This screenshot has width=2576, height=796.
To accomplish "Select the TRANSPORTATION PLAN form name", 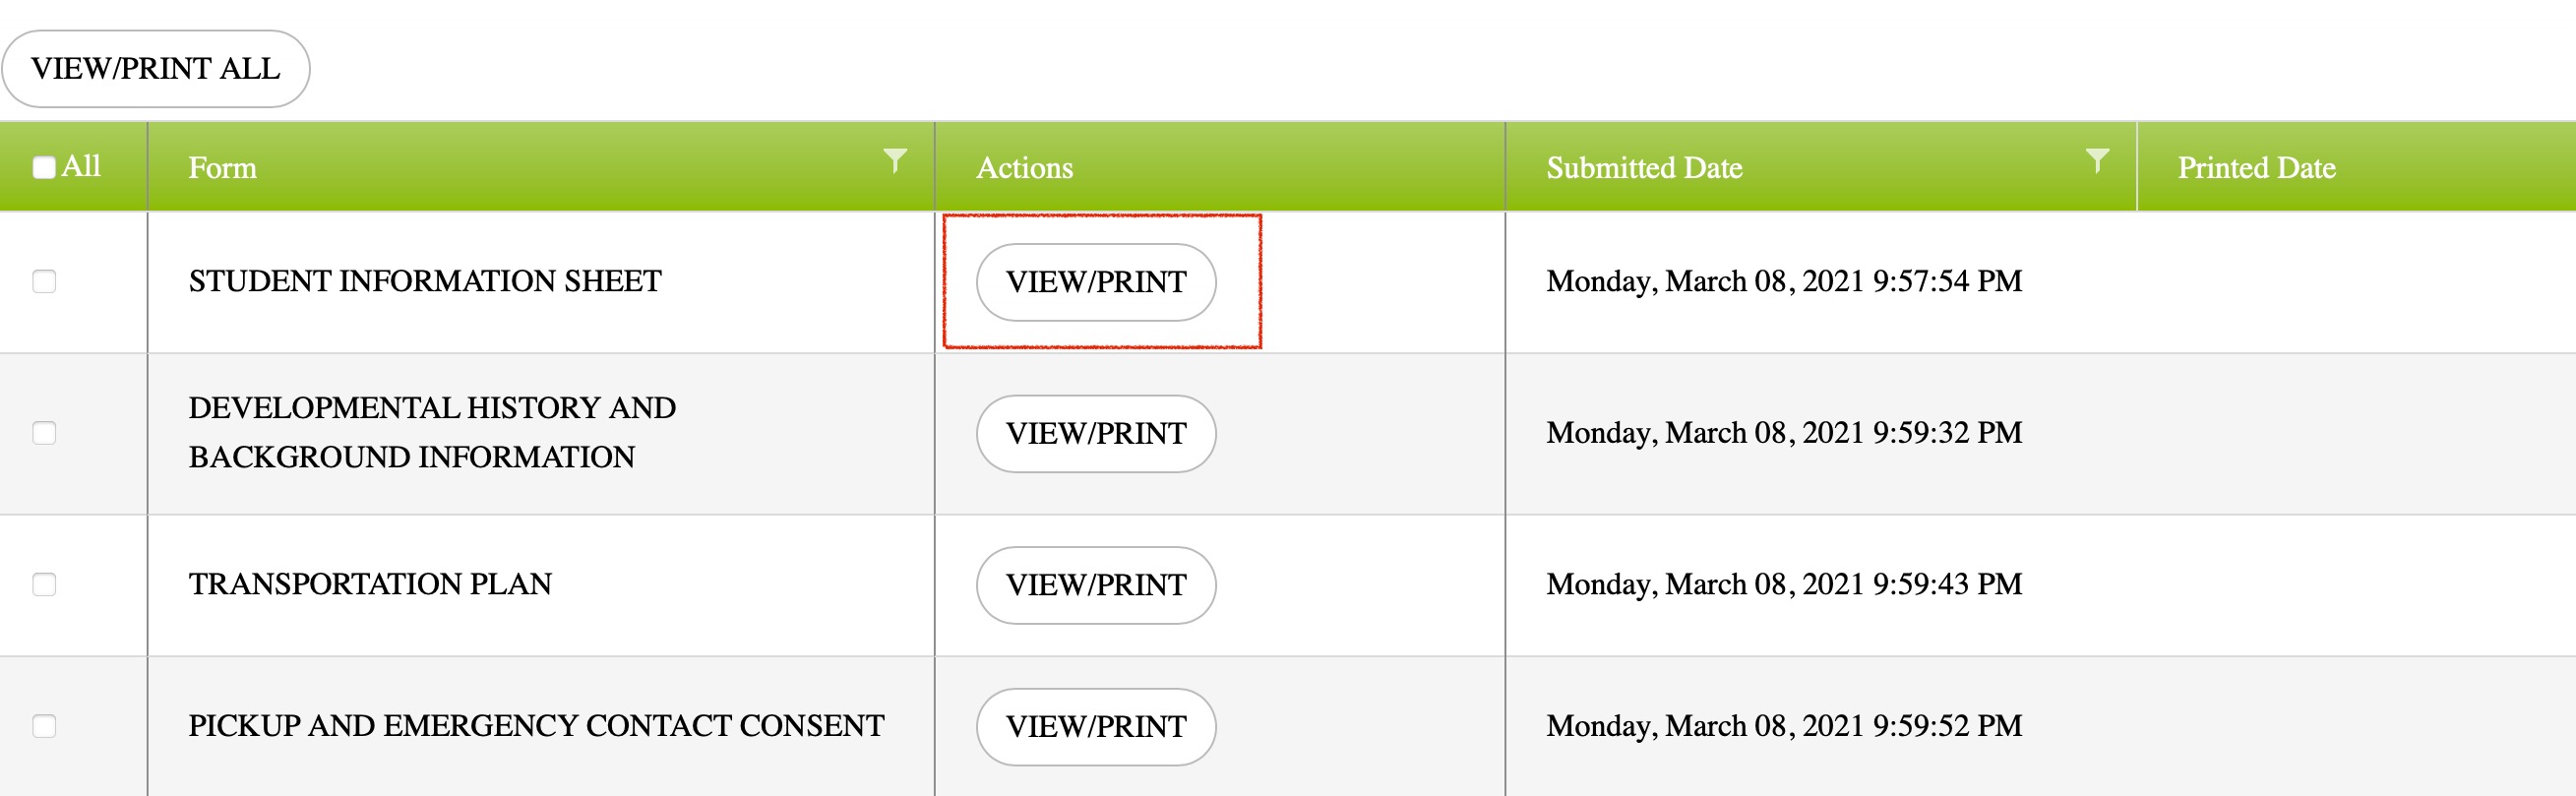I will [370, 584].
